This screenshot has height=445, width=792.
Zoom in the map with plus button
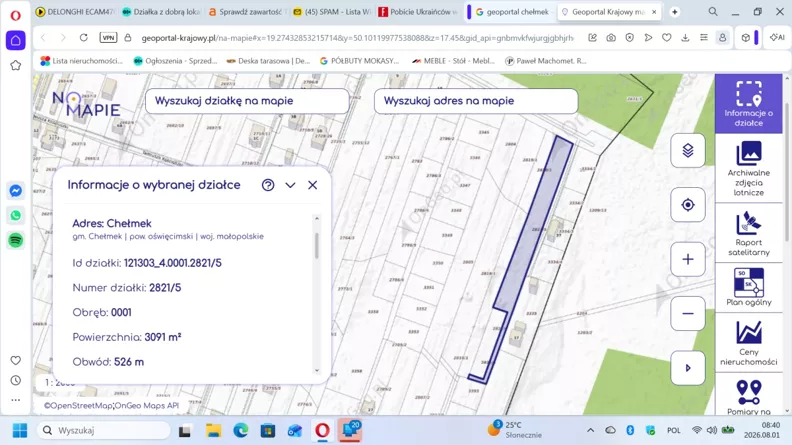coord(687,259)
